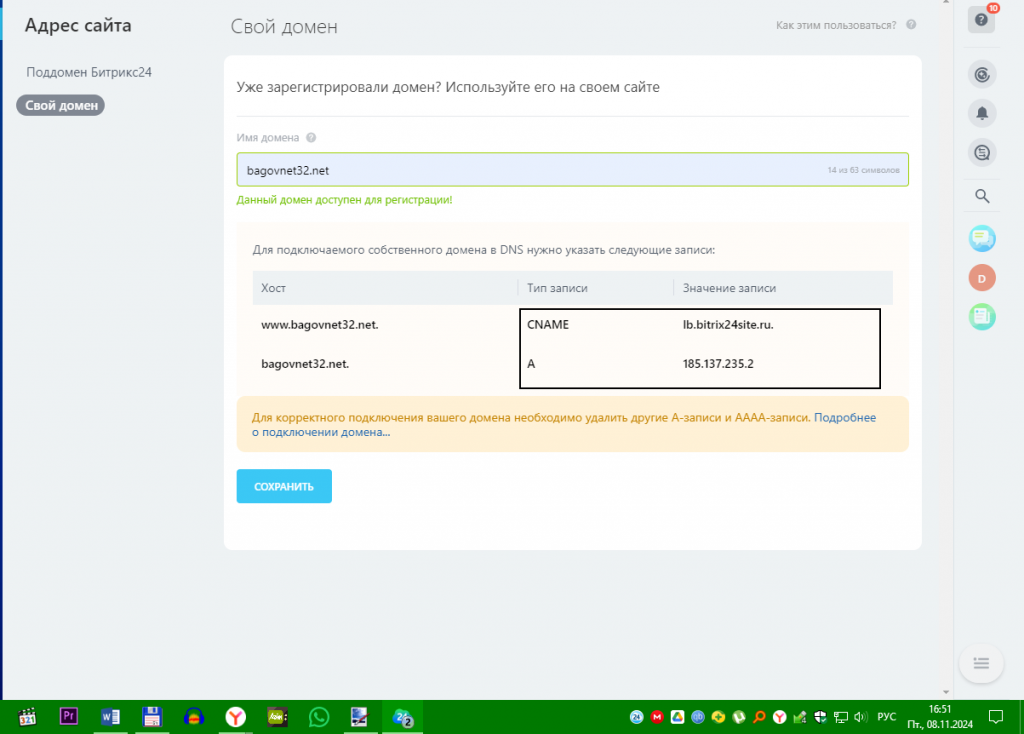1024x734 pixels.
Task: Open the floppy disk app in taskbar
Action: tap(152, 717)
